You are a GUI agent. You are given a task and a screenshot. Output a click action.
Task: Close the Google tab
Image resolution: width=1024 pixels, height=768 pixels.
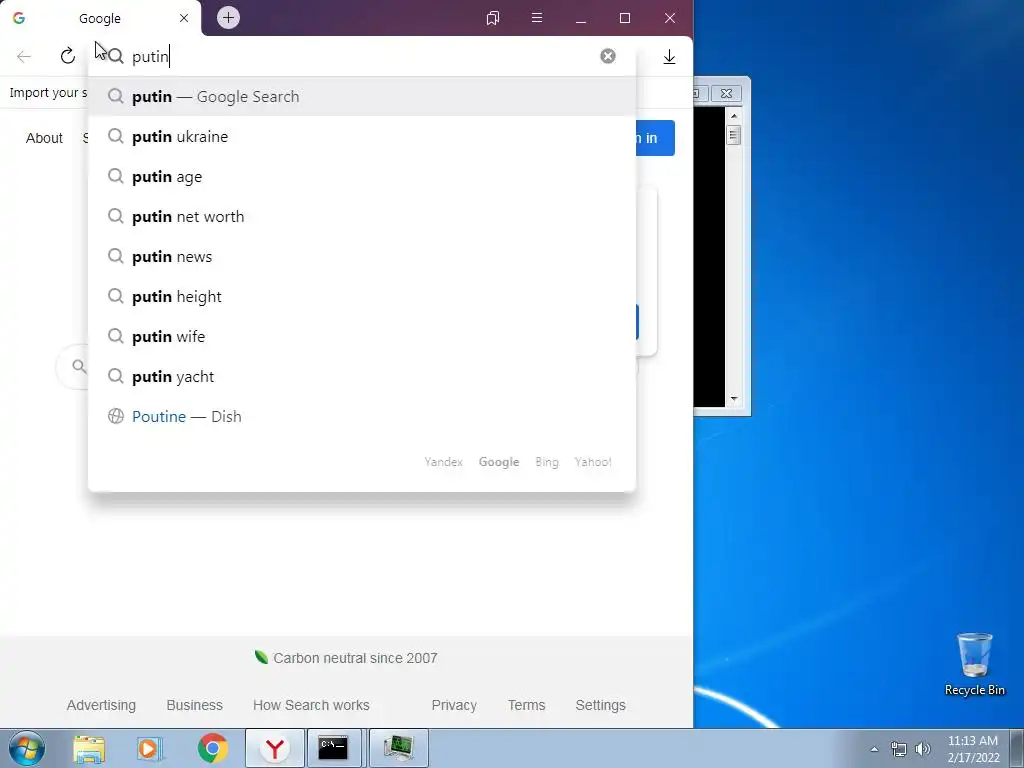click(184, 18)
